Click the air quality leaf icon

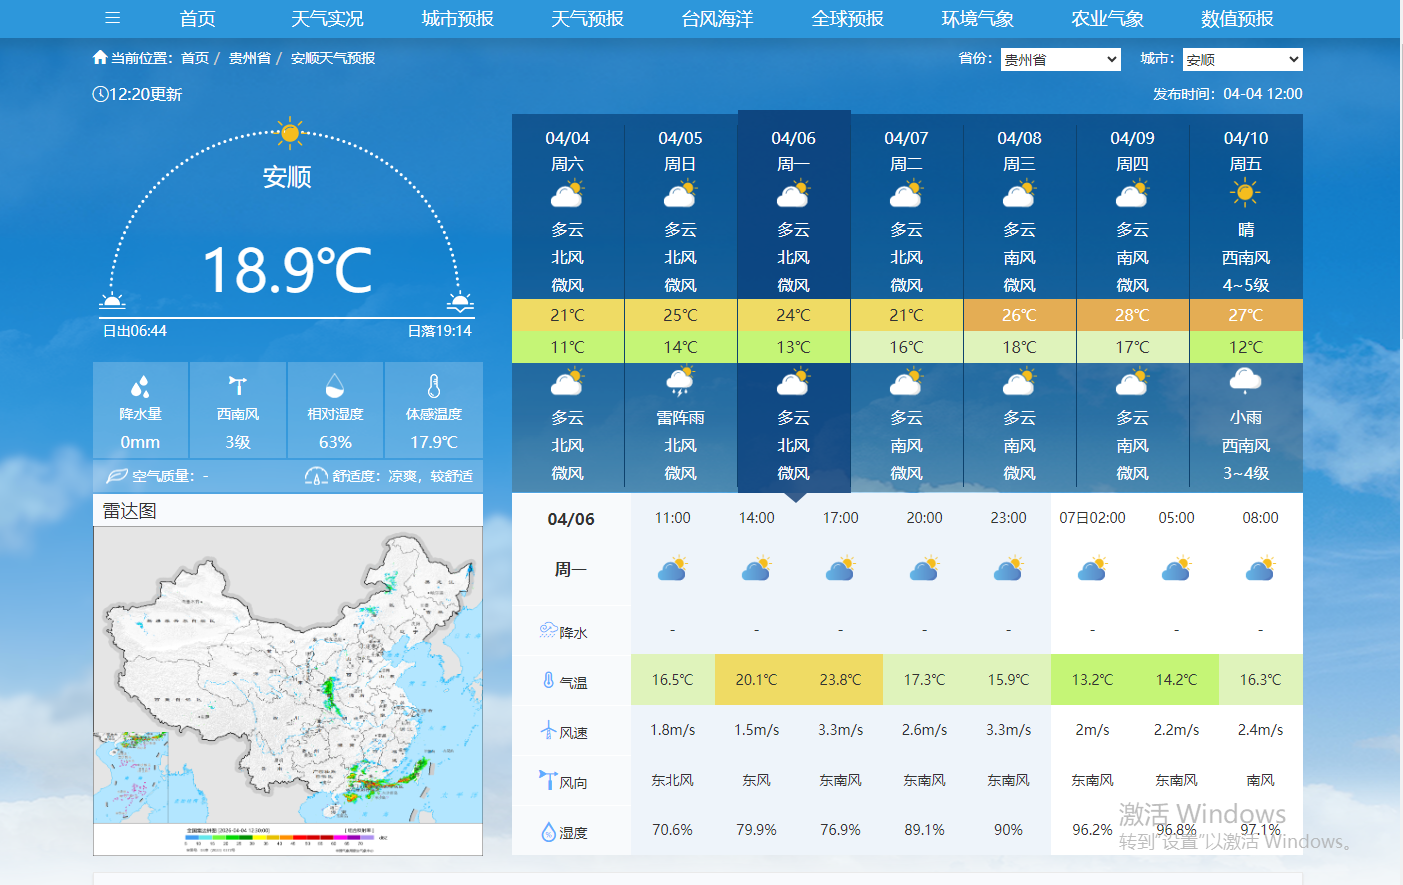117,476
